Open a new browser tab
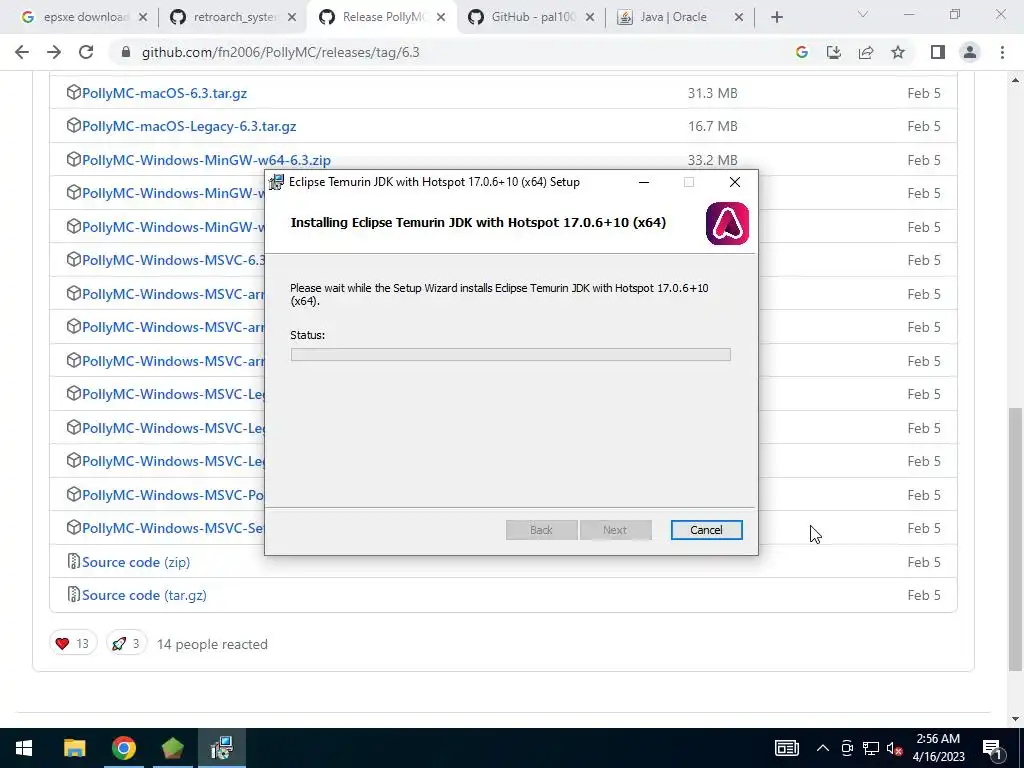The width and height of the screenshot is (1024, 768). tap(776, 17)
